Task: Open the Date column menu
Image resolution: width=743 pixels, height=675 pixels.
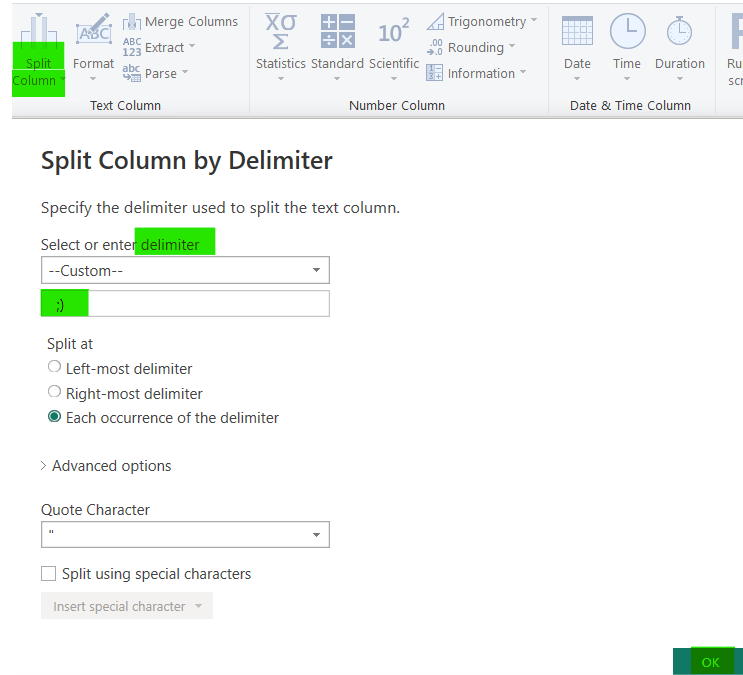Action: click(577, 47)
